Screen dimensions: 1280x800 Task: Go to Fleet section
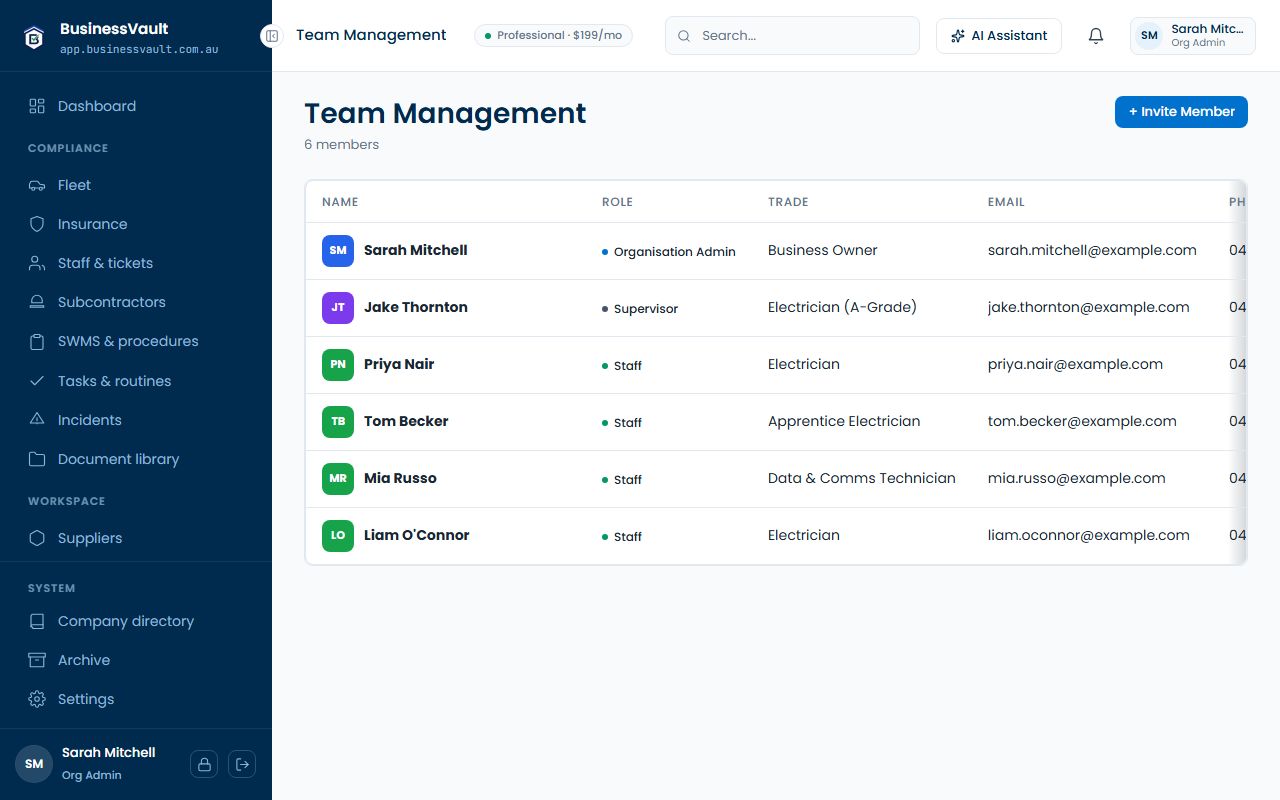[136, 185]
